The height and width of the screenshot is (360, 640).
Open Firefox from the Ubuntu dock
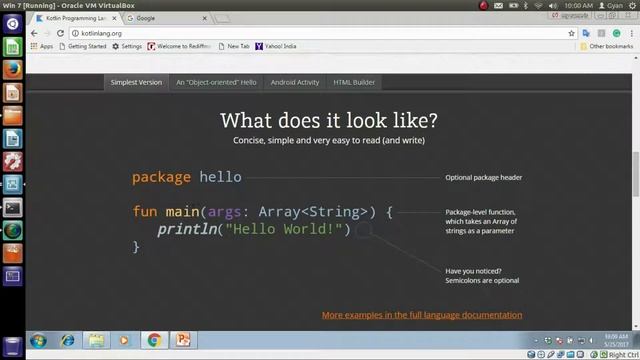pos(12,70)
